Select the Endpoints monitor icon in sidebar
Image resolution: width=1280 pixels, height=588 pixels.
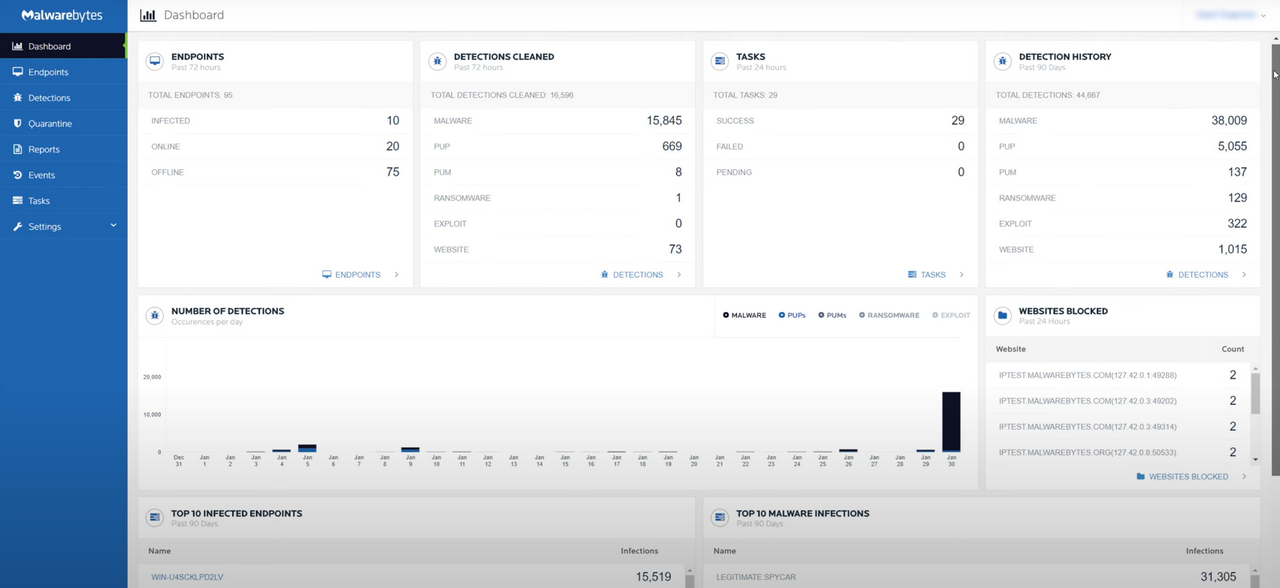pos(20,71)
